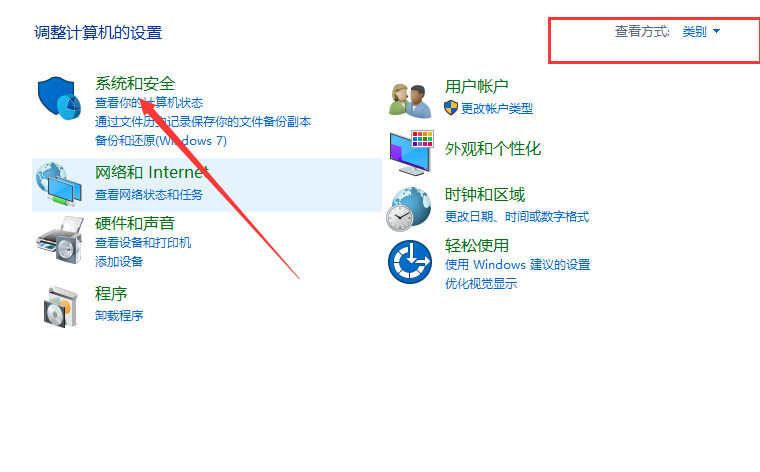This screenshot has width=760, height=472.
Task: Open the Ease of Access icon
Action: (410, 262)
